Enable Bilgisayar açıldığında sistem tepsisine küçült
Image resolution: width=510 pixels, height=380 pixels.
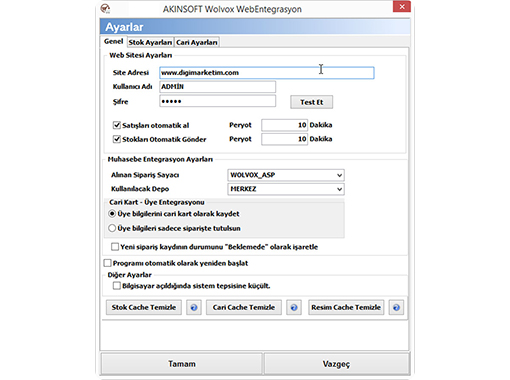click(x=116, y=286)
